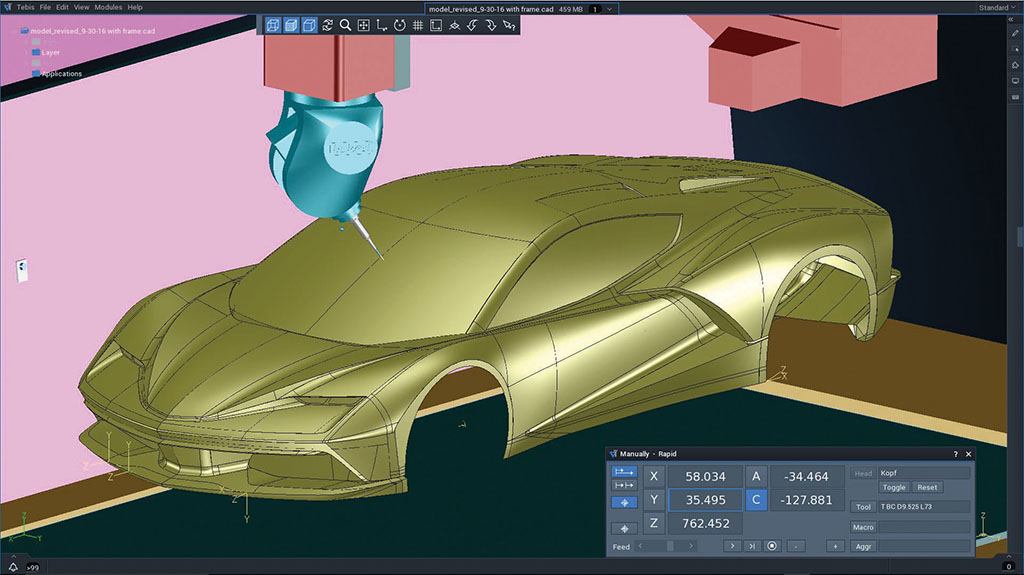Open the File menu
This screenshot has width=1024, height=575.
45,7
